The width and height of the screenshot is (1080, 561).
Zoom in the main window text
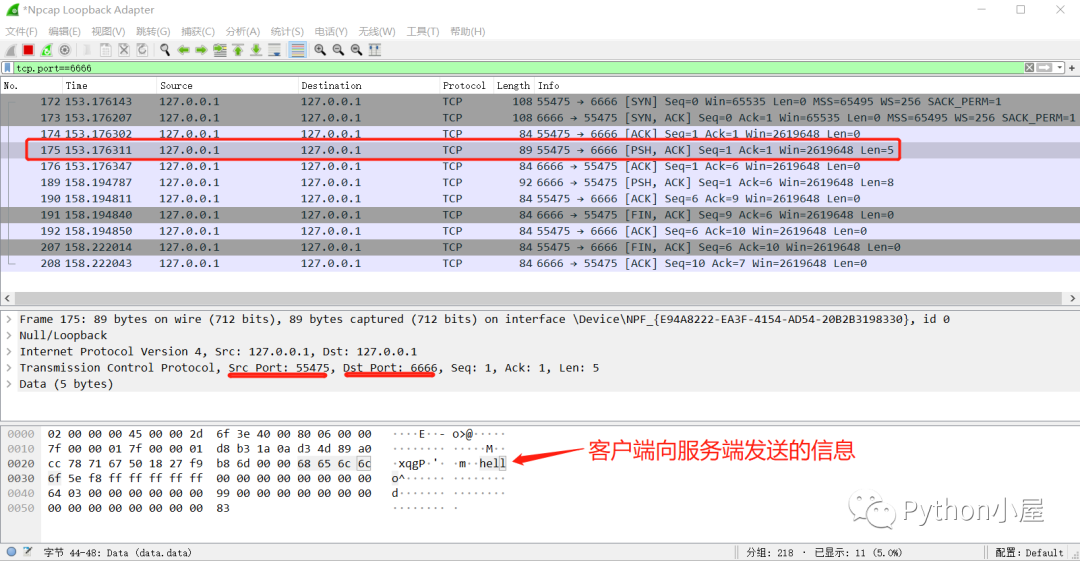click(x=320, y=50)
